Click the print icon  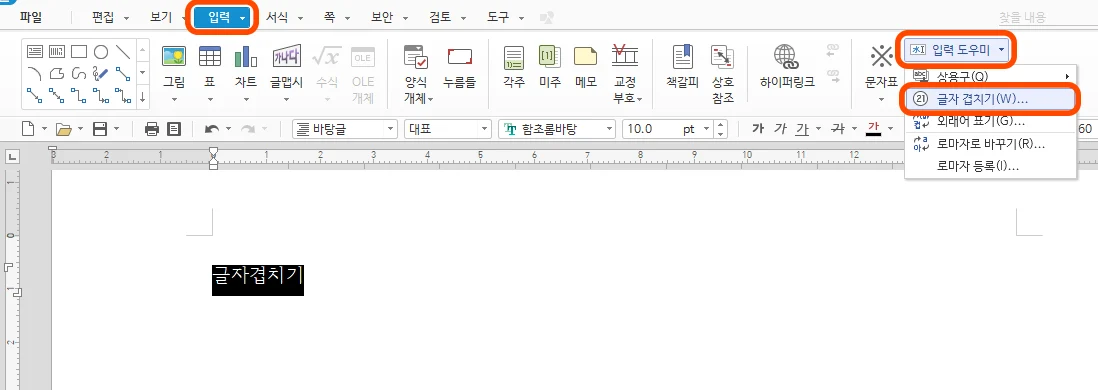152,129
